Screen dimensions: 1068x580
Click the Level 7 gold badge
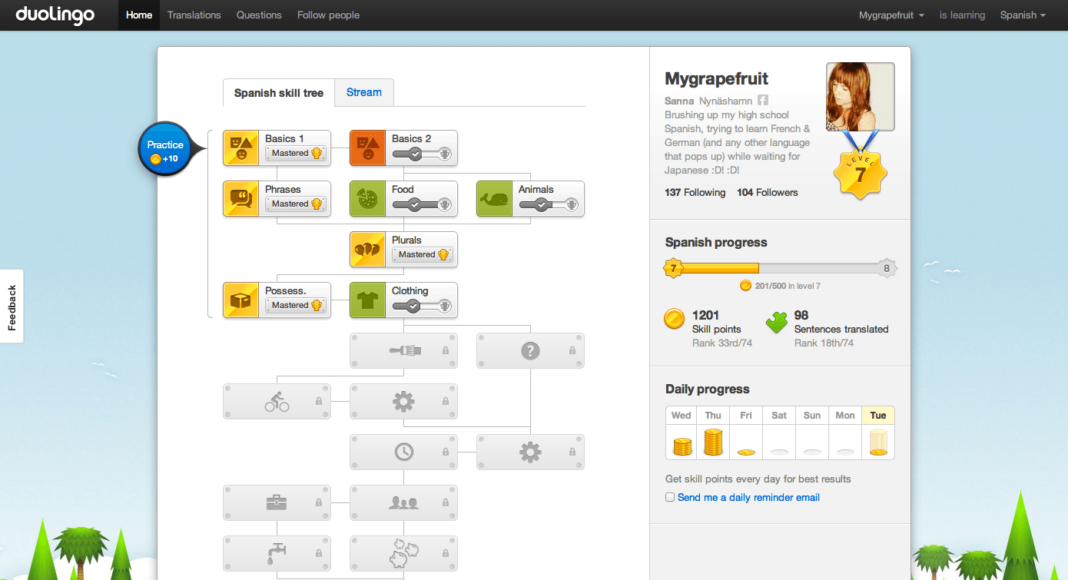click(x=860, y=174)
